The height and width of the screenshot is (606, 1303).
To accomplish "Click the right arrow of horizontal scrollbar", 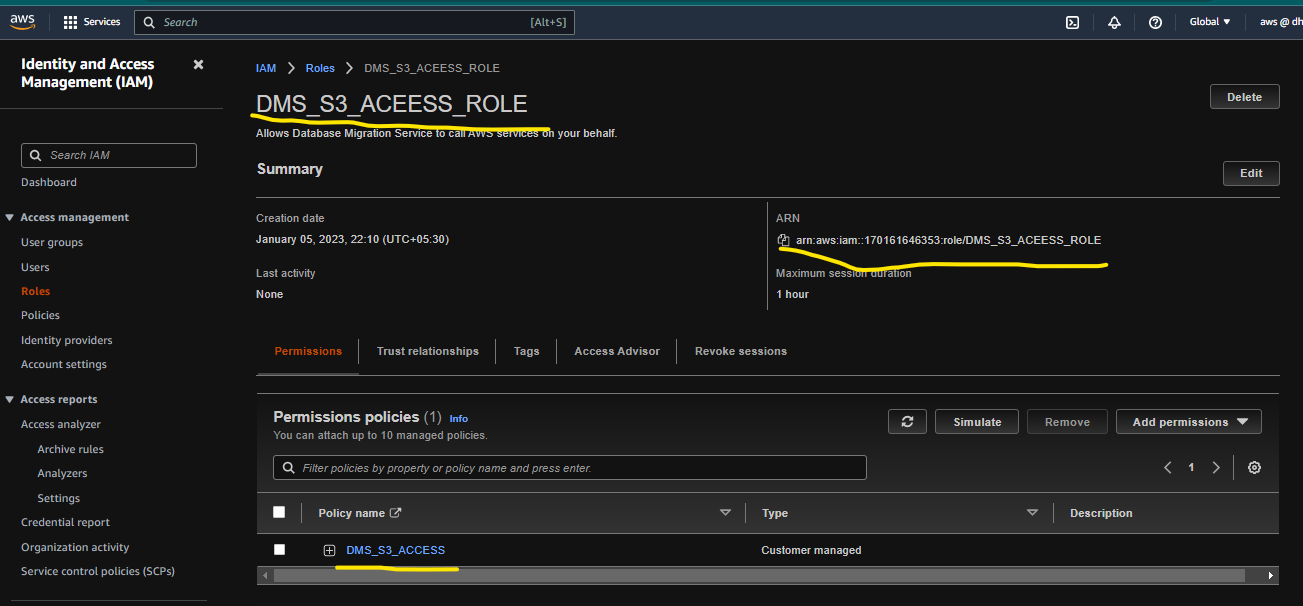I will (x=1271, y=575).
